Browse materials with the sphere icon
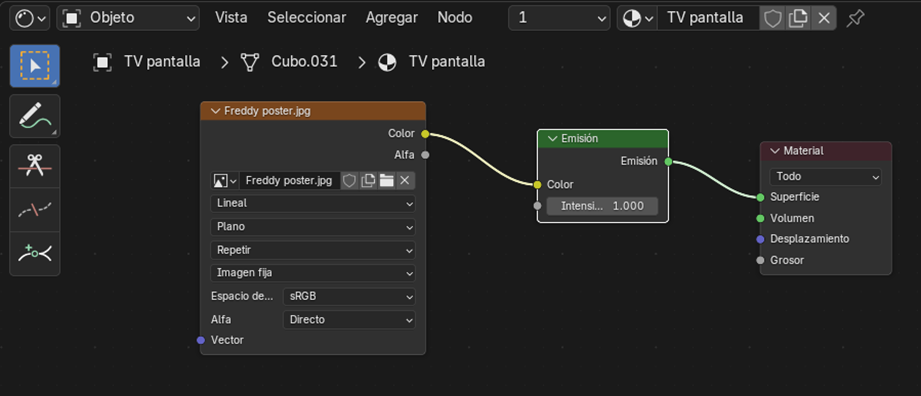 637,18
